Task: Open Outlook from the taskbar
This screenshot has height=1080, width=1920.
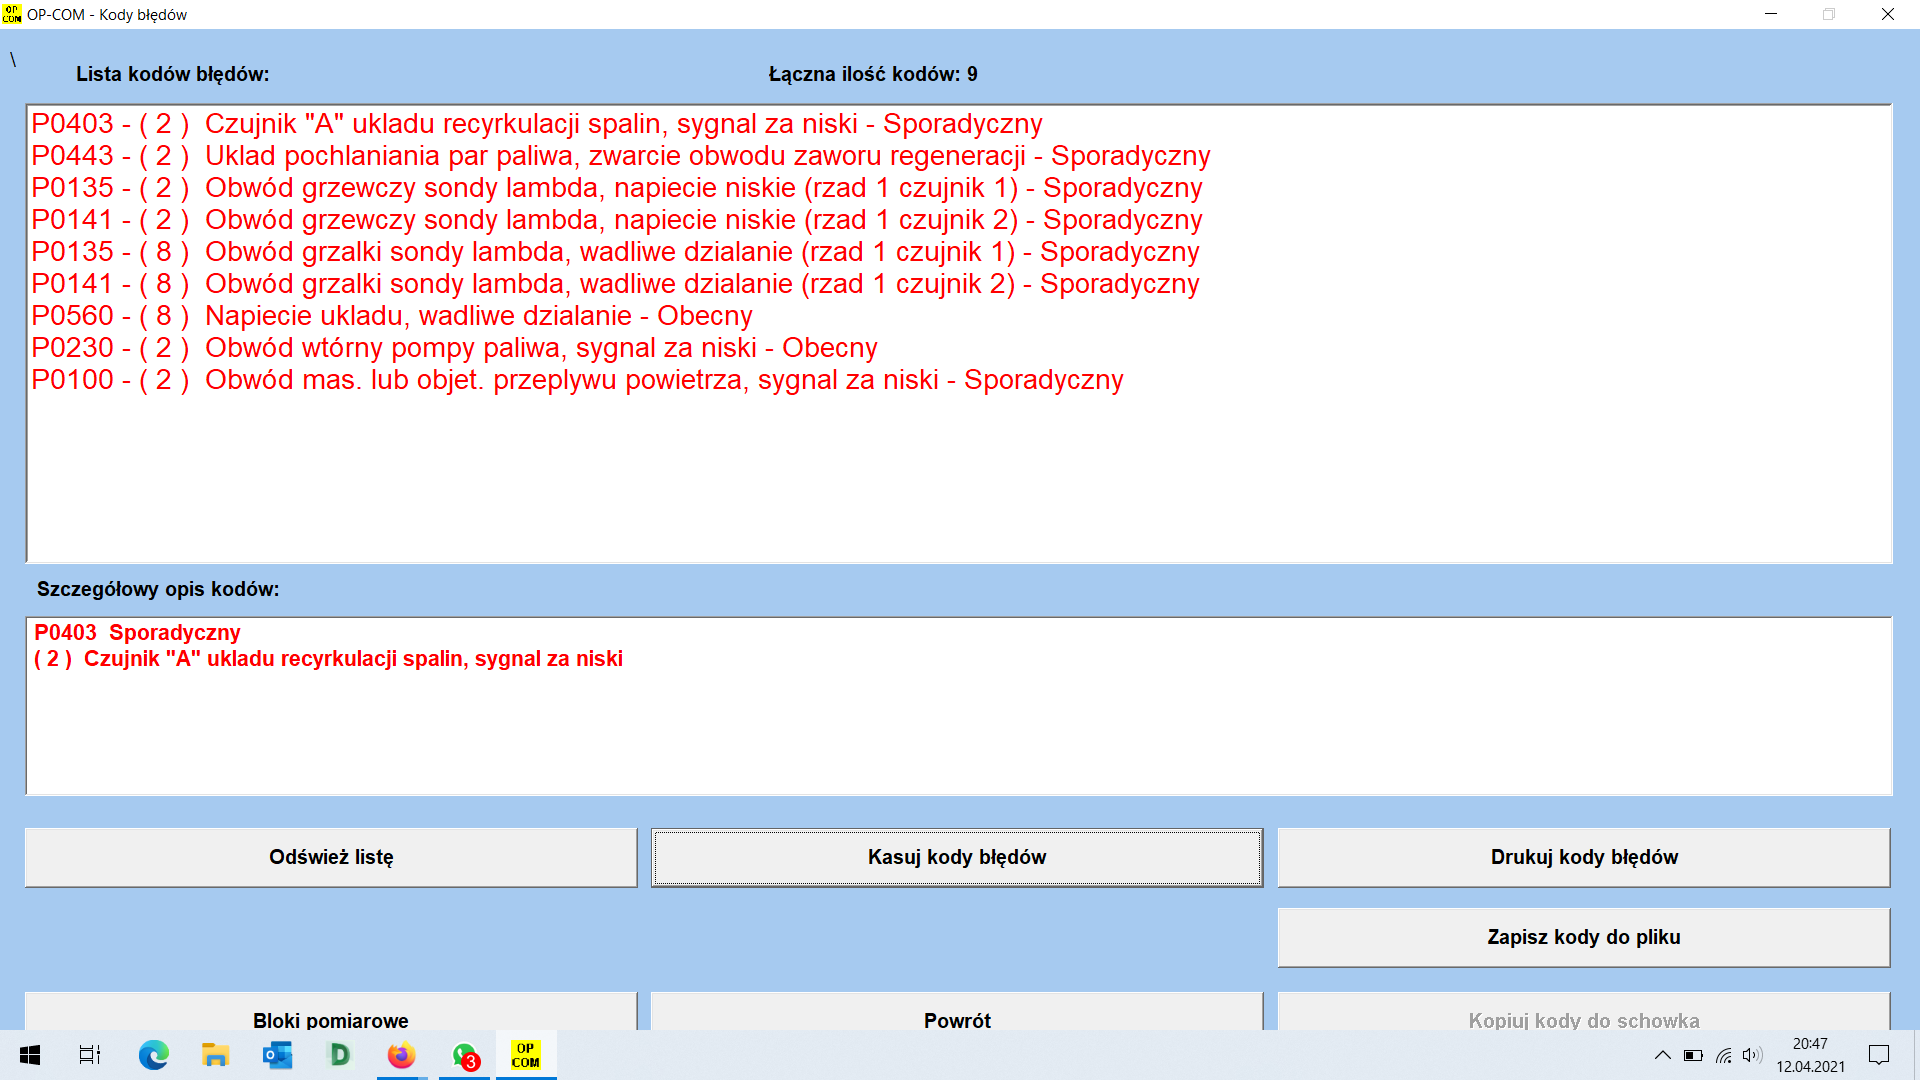Action: tap(277, 1055)
